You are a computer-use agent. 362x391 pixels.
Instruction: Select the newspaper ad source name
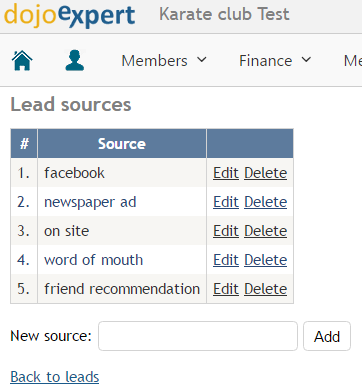pyautogui.click(x=90, y=202)
